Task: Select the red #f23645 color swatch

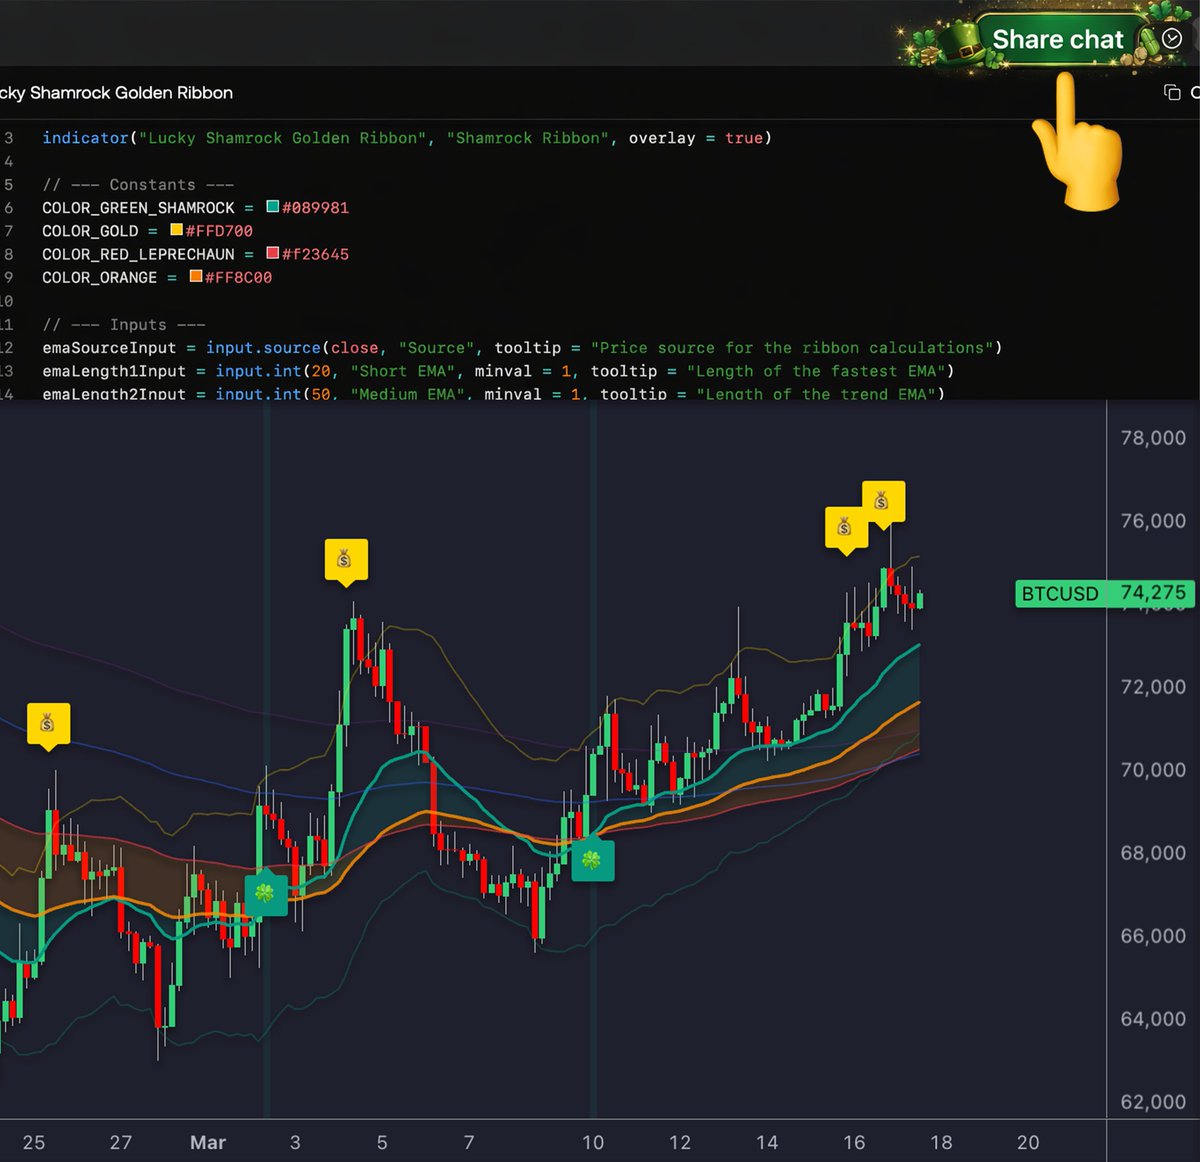Action: coord(272,253)
